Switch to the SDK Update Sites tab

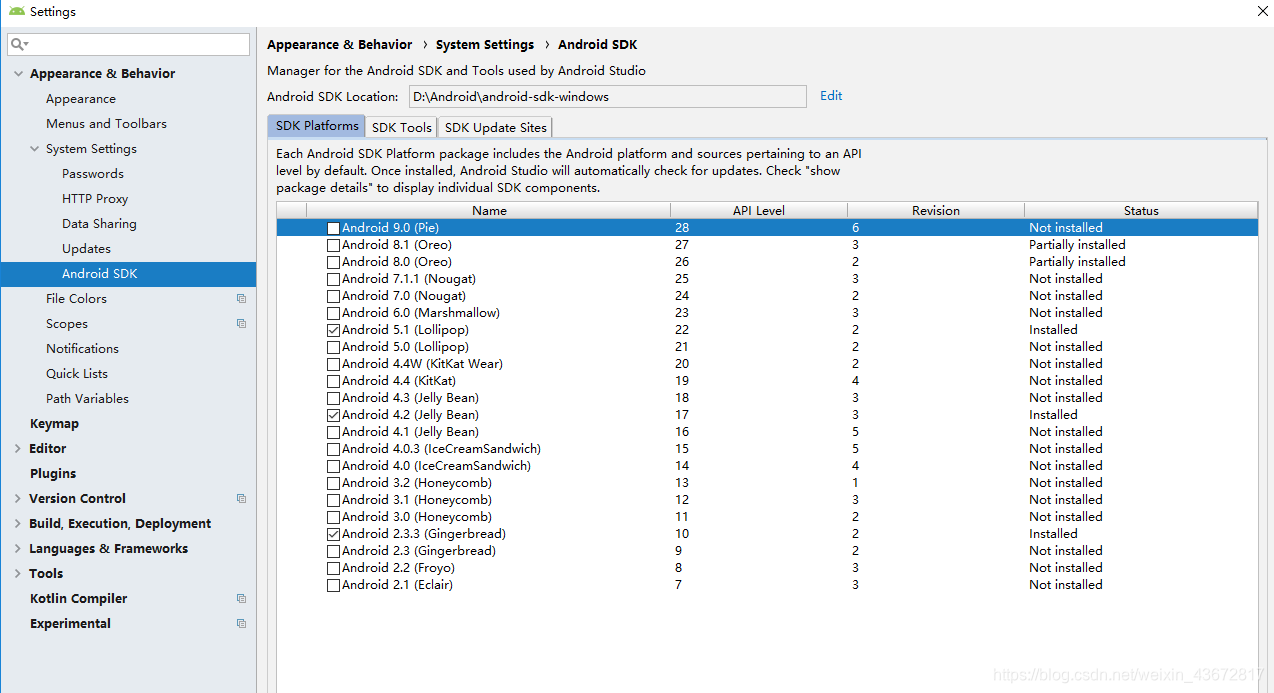coord(495,127)
